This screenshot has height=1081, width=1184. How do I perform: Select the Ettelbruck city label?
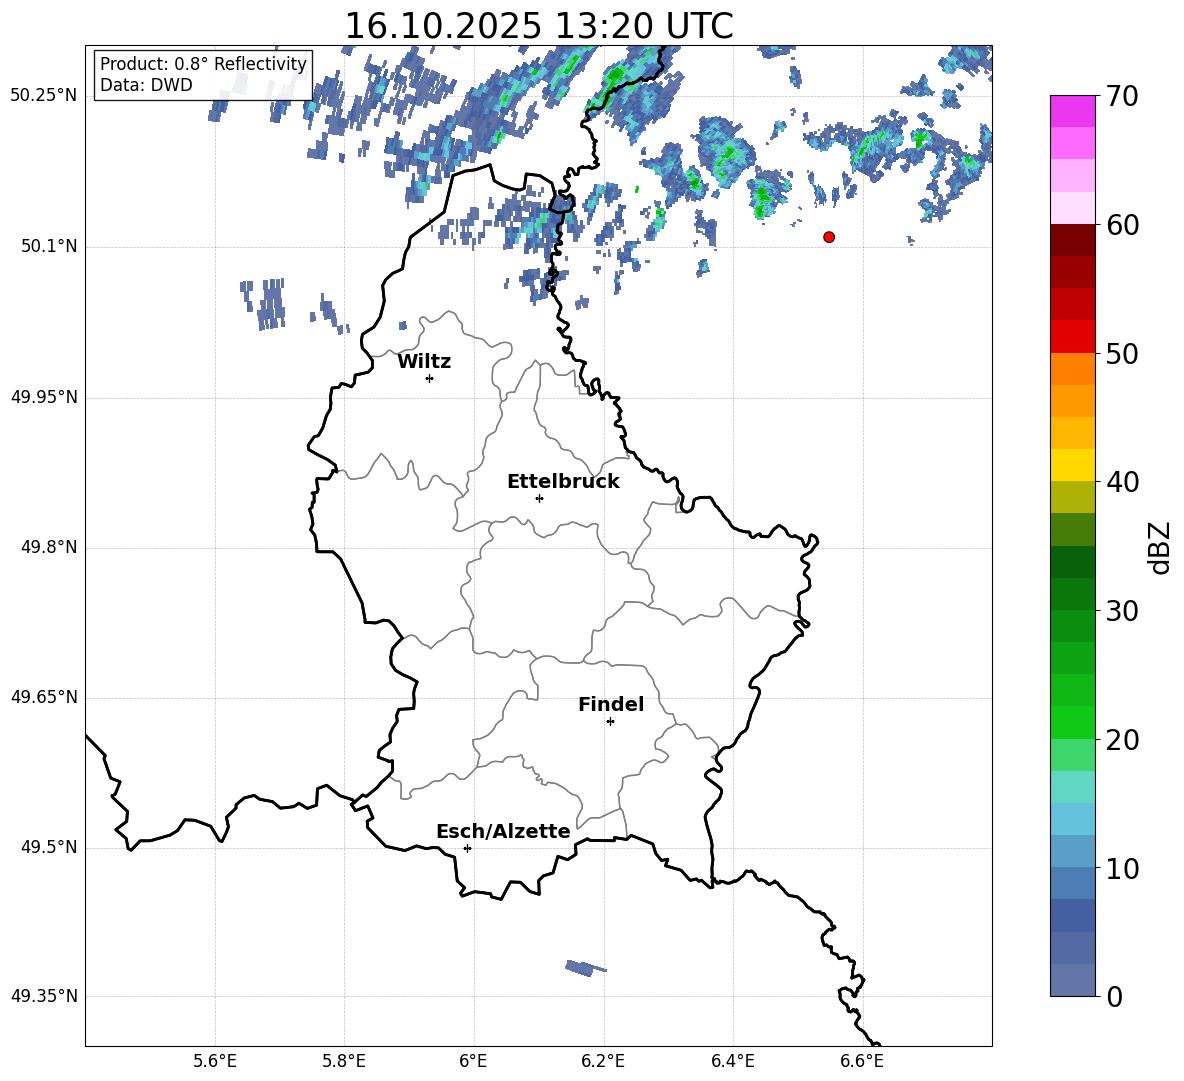(563, 482)
